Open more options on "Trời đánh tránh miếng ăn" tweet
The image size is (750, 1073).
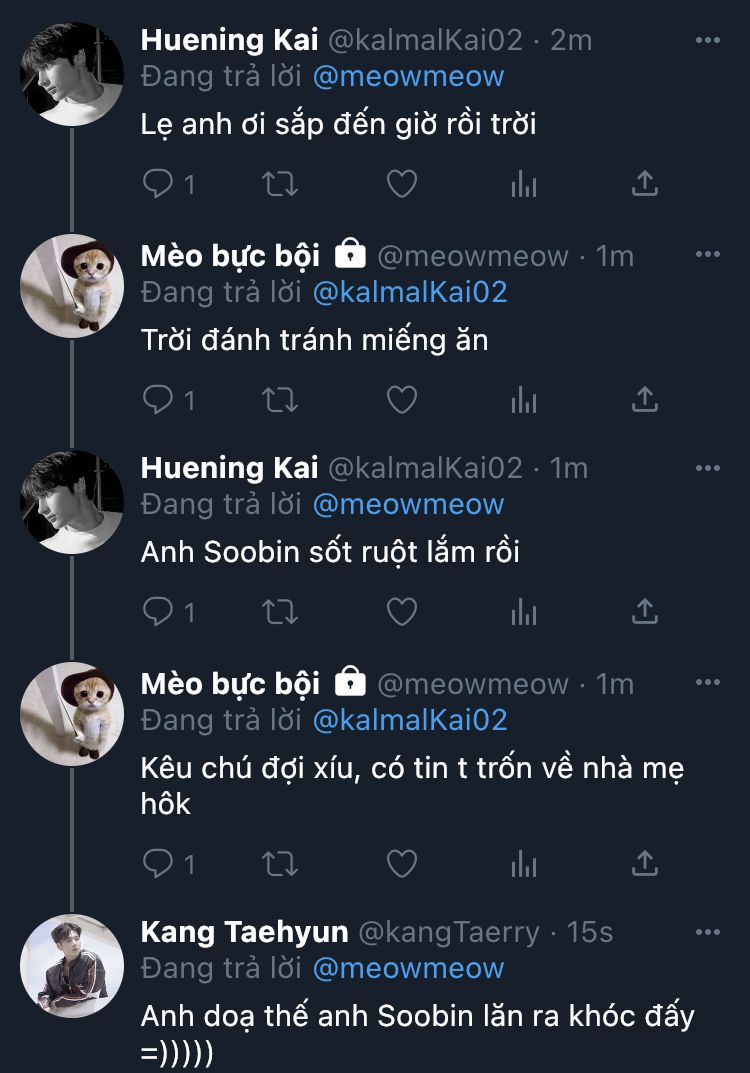pyautogui.click(x=708, y=255)
